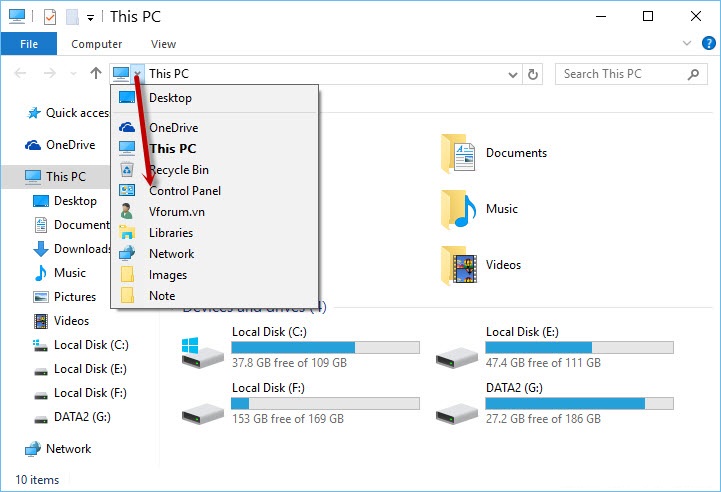The width and height of the screenshot is (721, 492).
Task: Open the Help question mark icon
Action: tap(709, 43)
